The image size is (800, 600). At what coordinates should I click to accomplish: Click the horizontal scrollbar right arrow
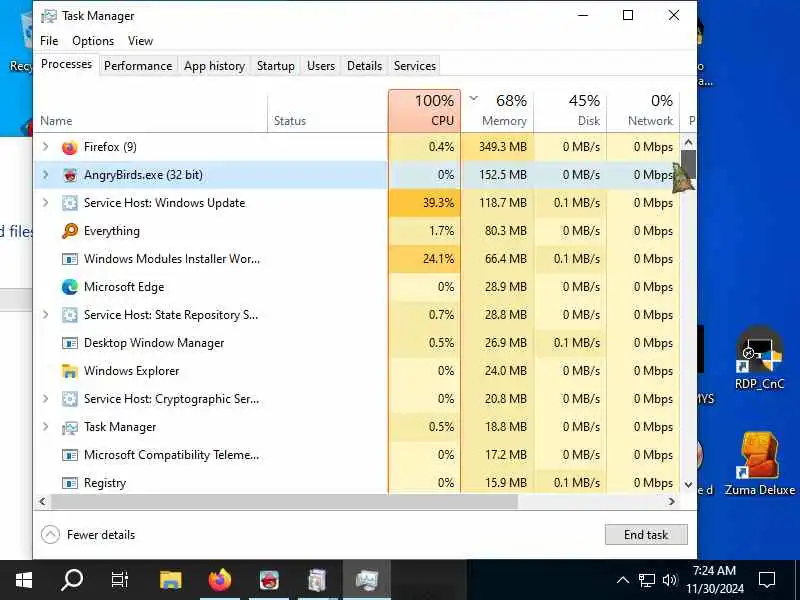coord(671,502)
